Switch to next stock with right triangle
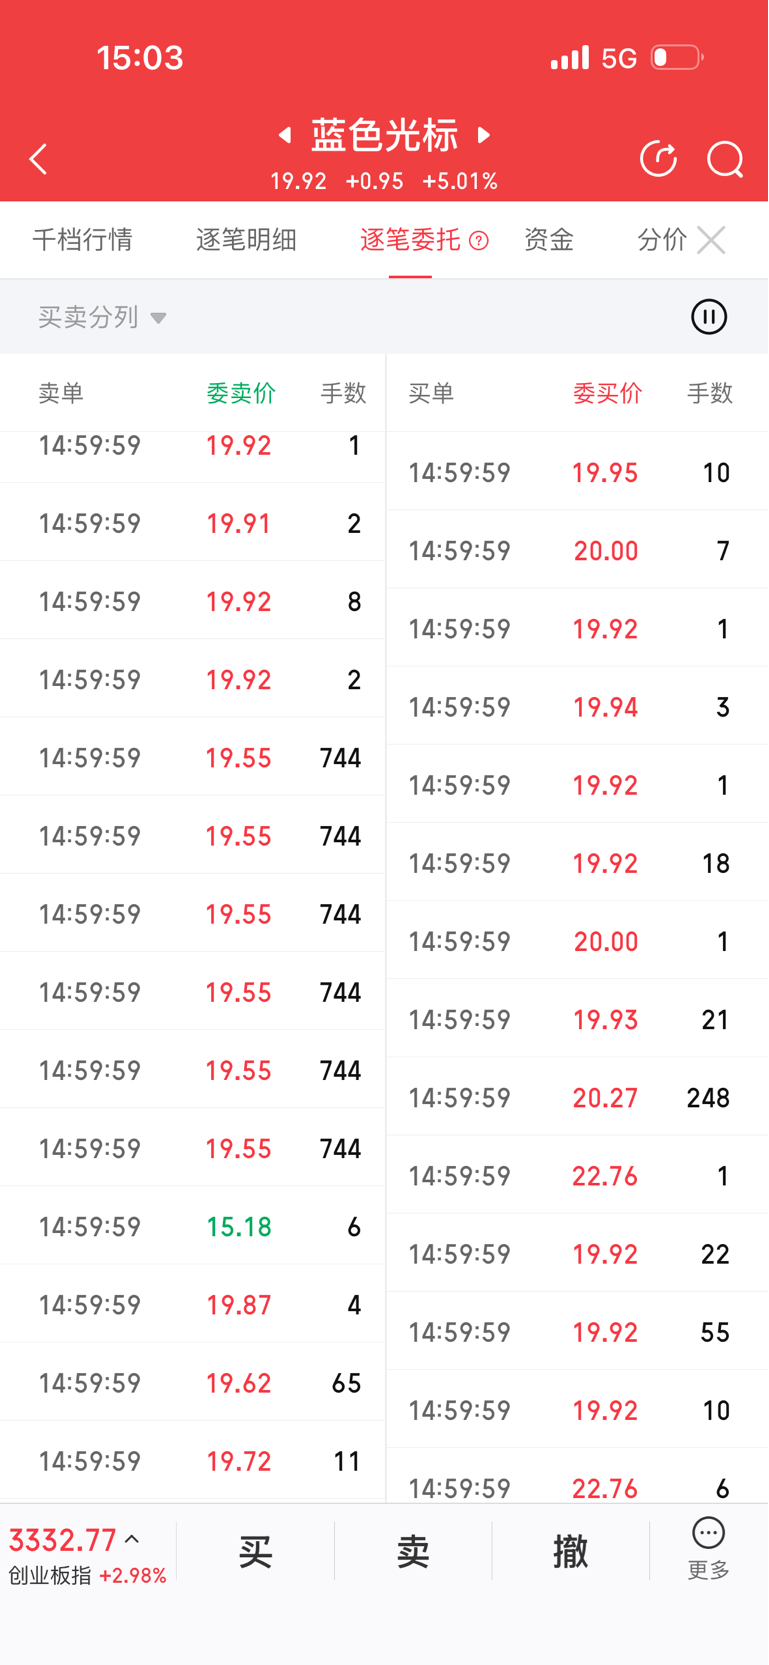This screenshot has width=769, height=1665. point(484,135)
